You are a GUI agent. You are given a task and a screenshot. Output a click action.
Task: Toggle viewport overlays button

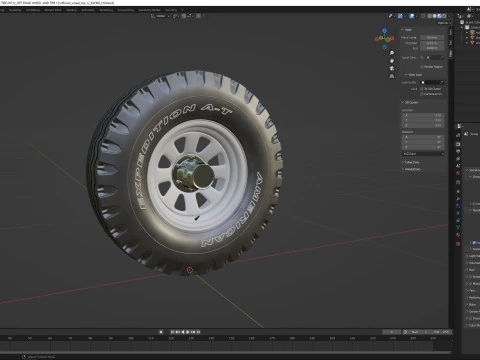click(412, 16)
